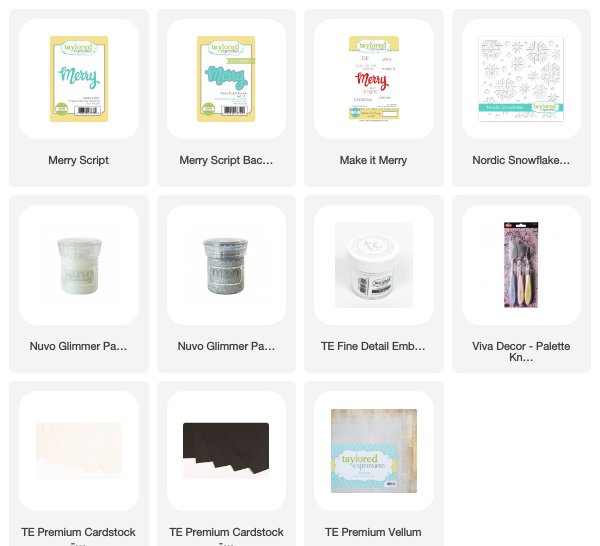Viewport: 600px width, 546px height.
Task: Click the silver Nuvo Glimmer Paste jar
Action: 226,265
